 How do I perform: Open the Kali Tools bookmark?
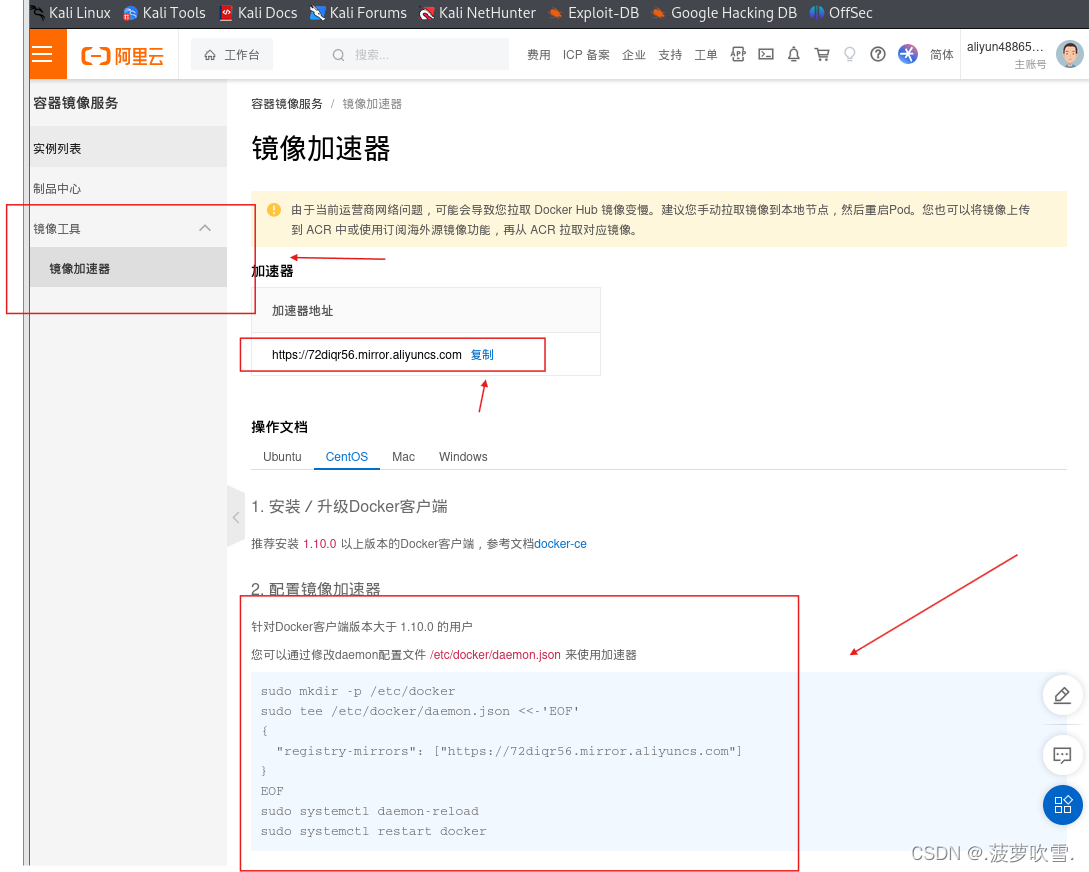point(165,12)
